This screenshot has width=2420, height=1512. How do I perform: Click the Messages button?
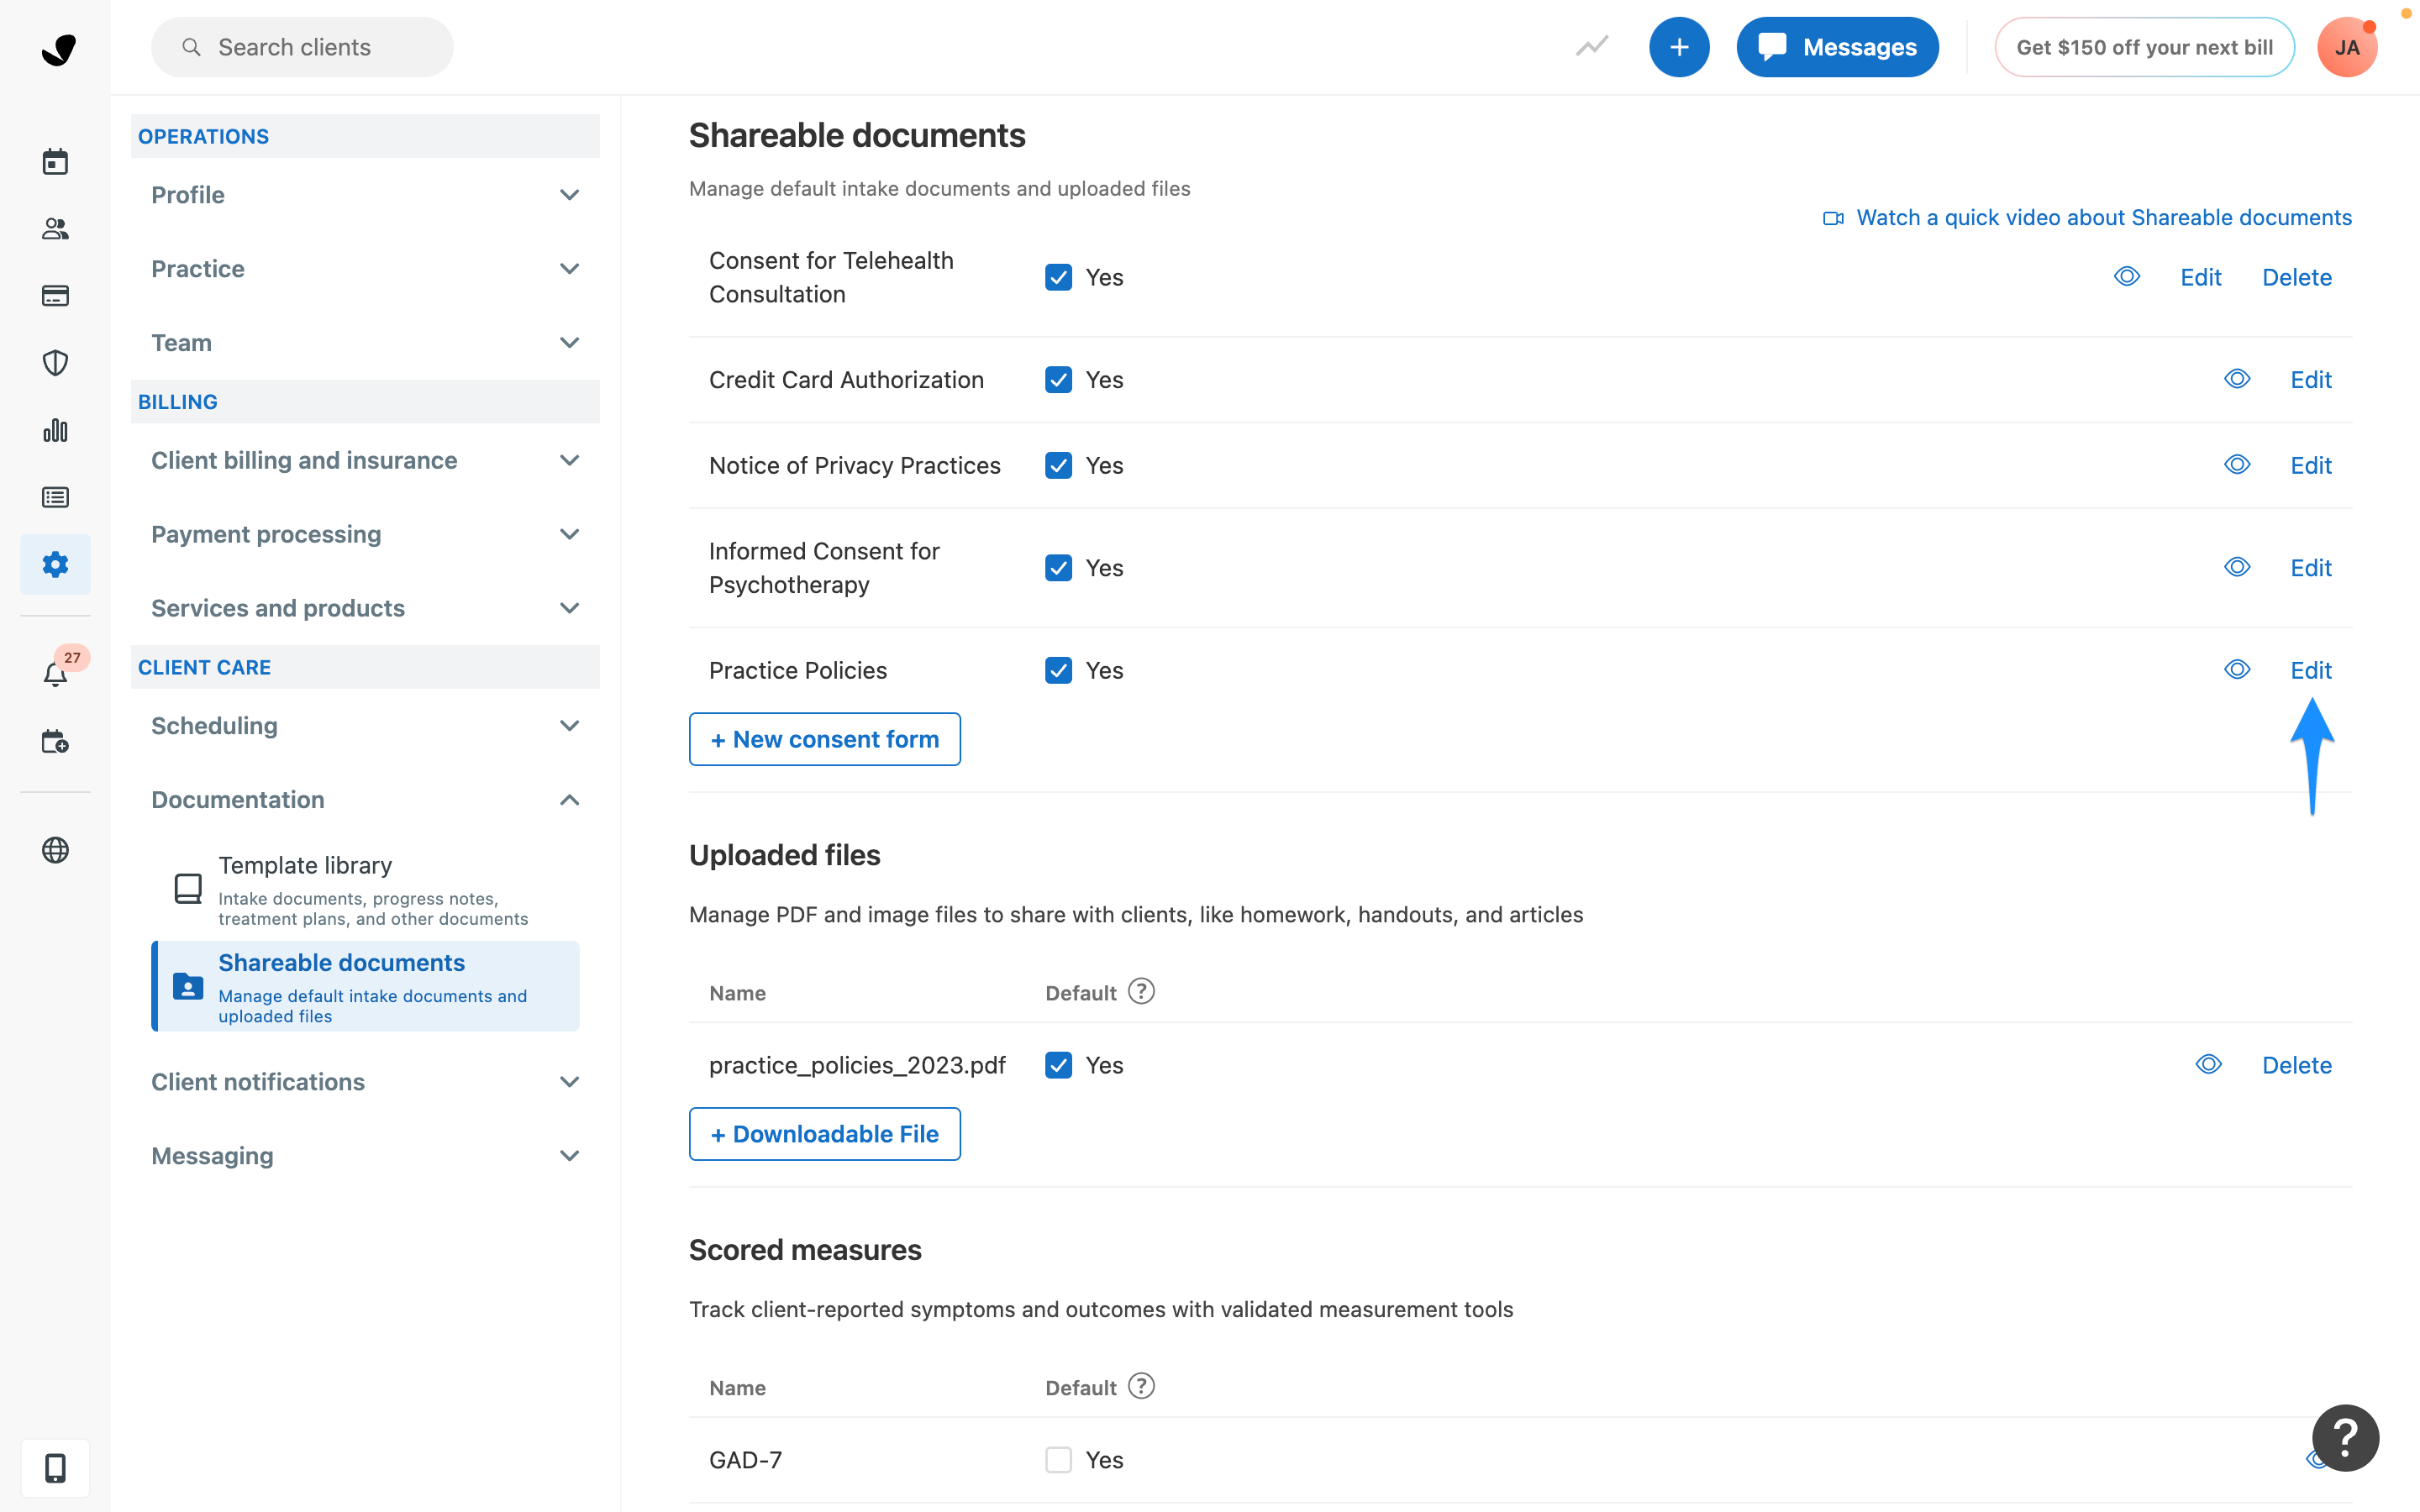1837,47
